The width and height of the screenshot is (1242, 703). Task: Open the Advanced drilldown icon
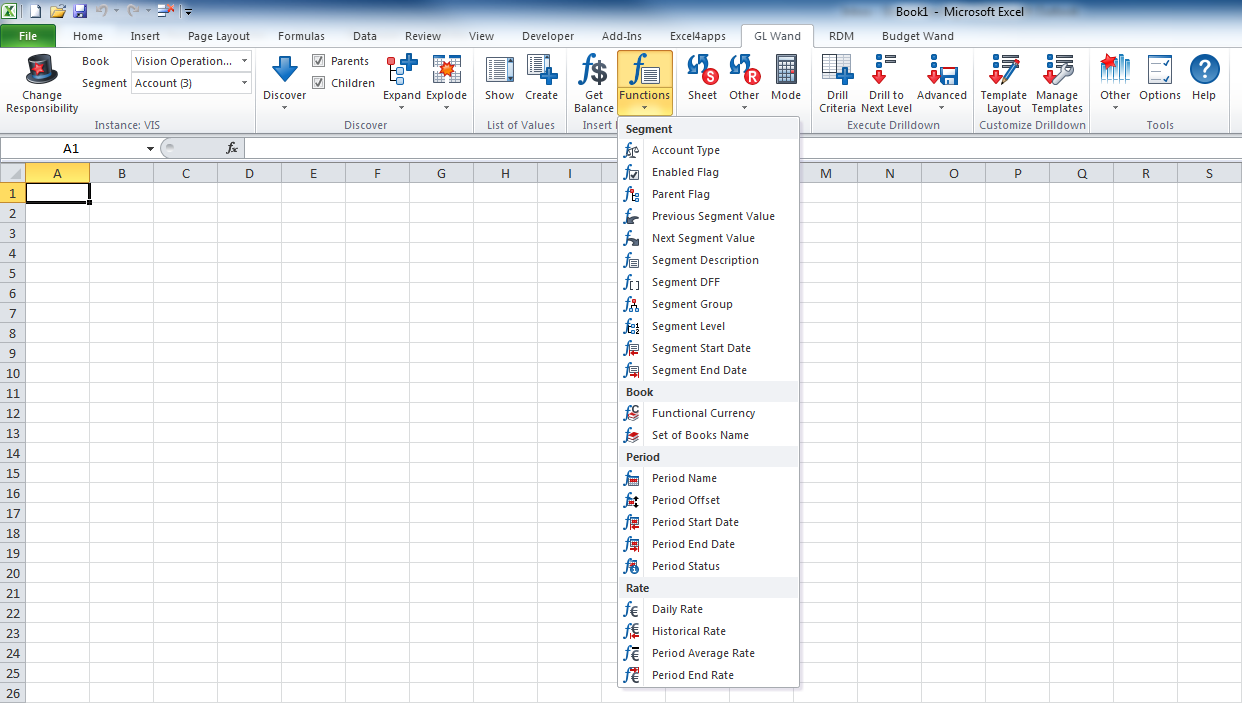click(942, 69)
